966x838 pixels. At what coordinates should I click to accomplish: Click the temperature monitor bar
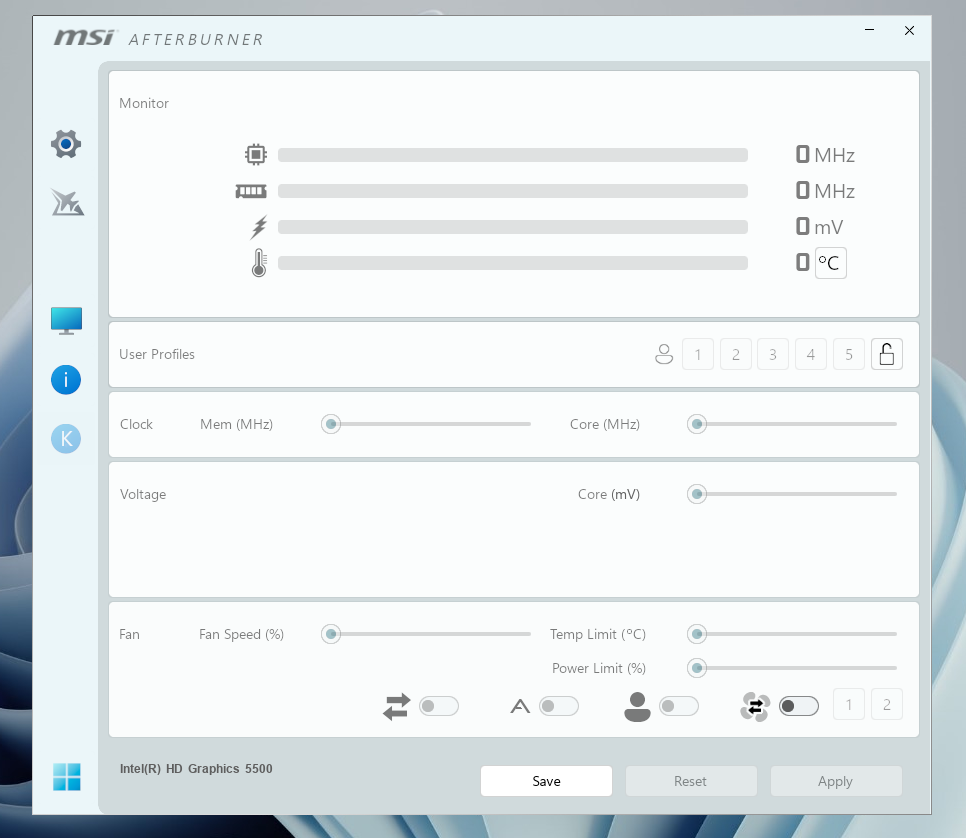point(513,263)
